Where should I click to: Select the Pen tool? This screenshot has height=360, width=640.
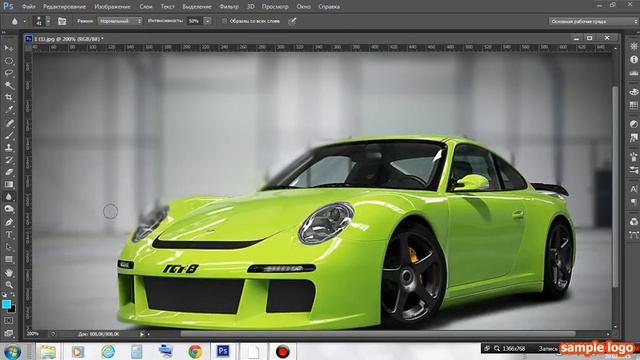click(x=9, y=222)
